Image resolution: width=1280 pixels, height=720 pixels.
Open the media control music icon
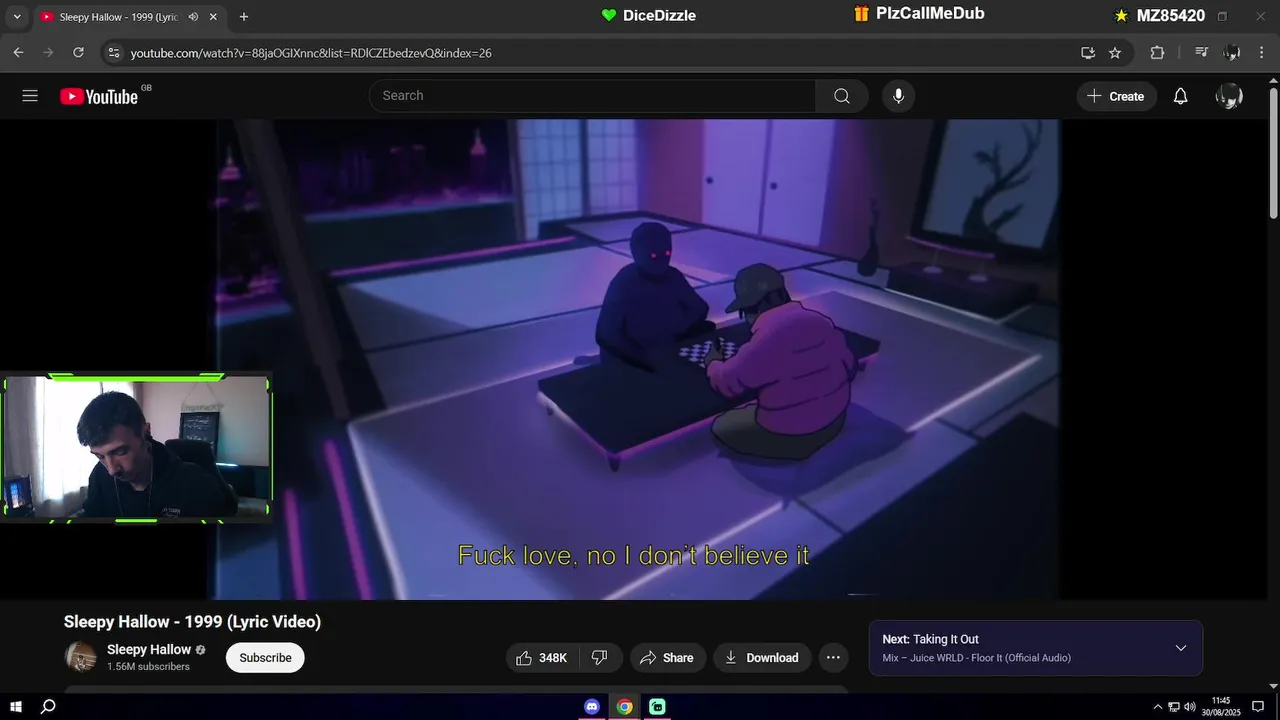[1202, 53]
